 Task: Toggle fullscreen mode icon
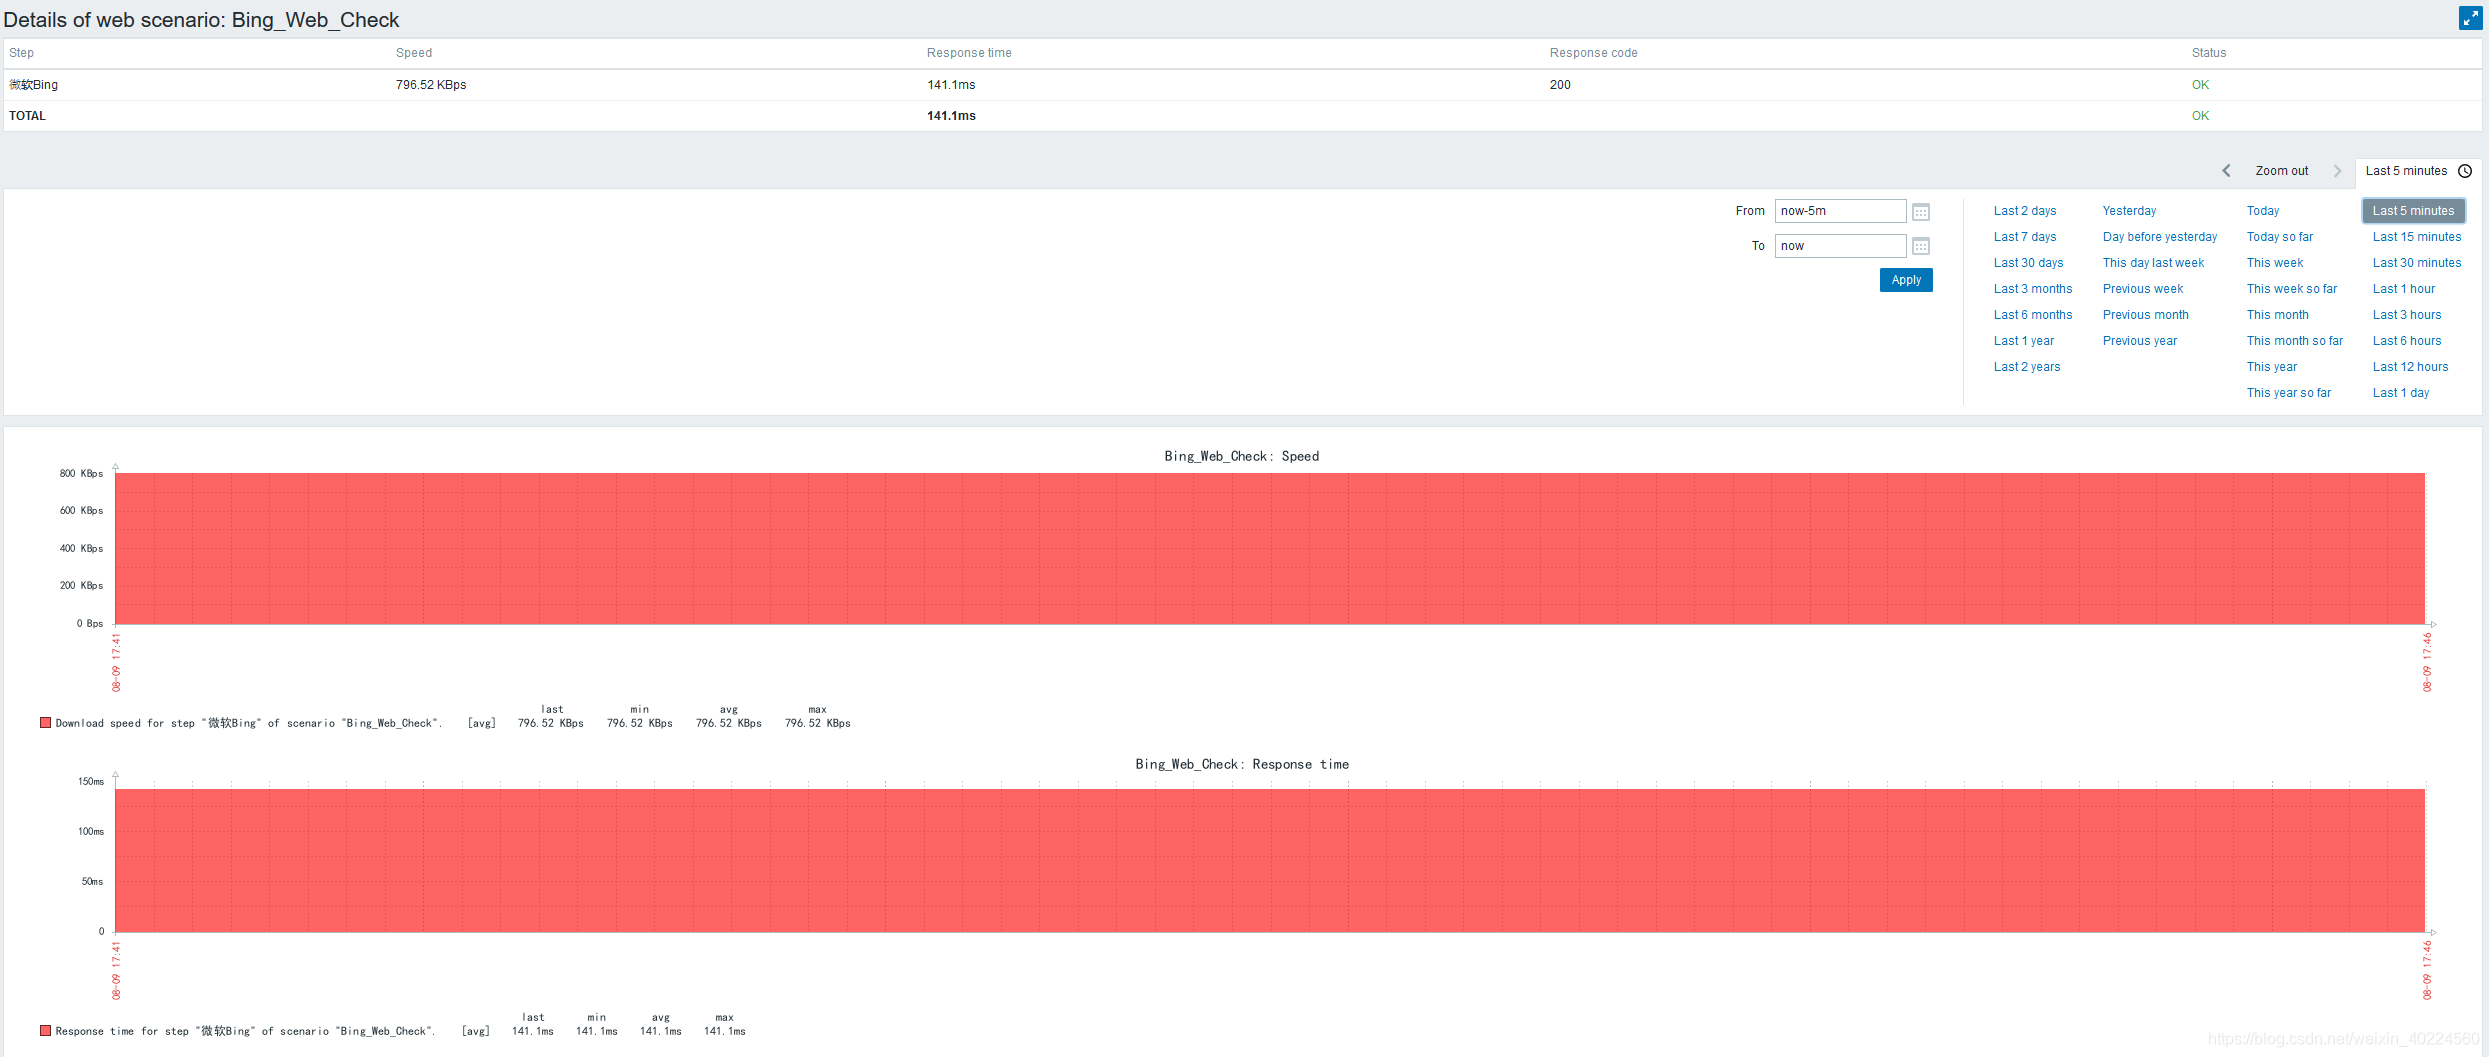[x=2470, y=18]
